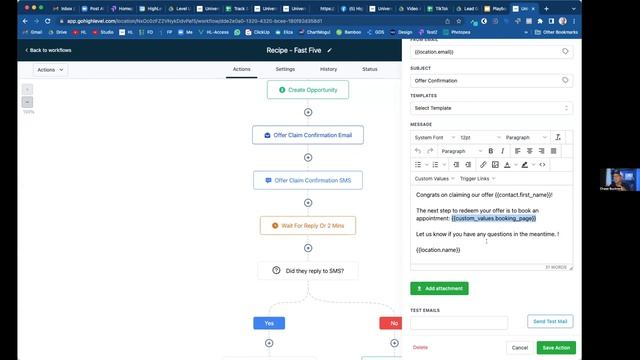Clear formatting with the Tx icon
Image resolution: width=640 pixels, height=360 pixels.
coord(558,137)
